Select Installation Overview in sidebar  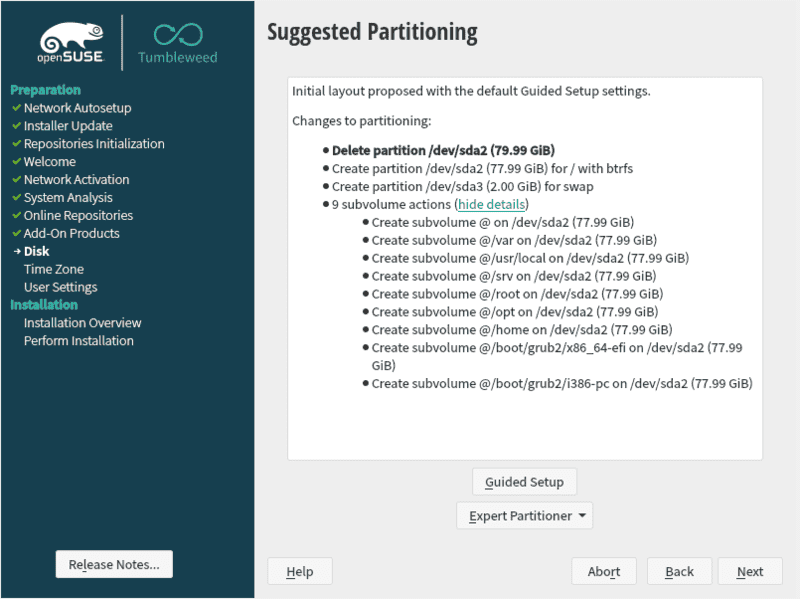point(83,323)
